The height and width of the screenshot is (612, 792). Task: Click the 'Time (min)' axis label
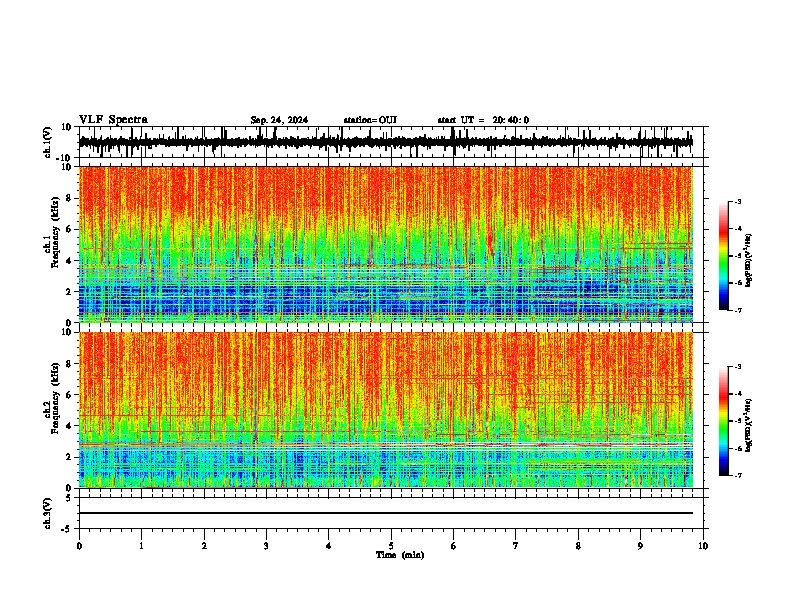click(400, 555)
